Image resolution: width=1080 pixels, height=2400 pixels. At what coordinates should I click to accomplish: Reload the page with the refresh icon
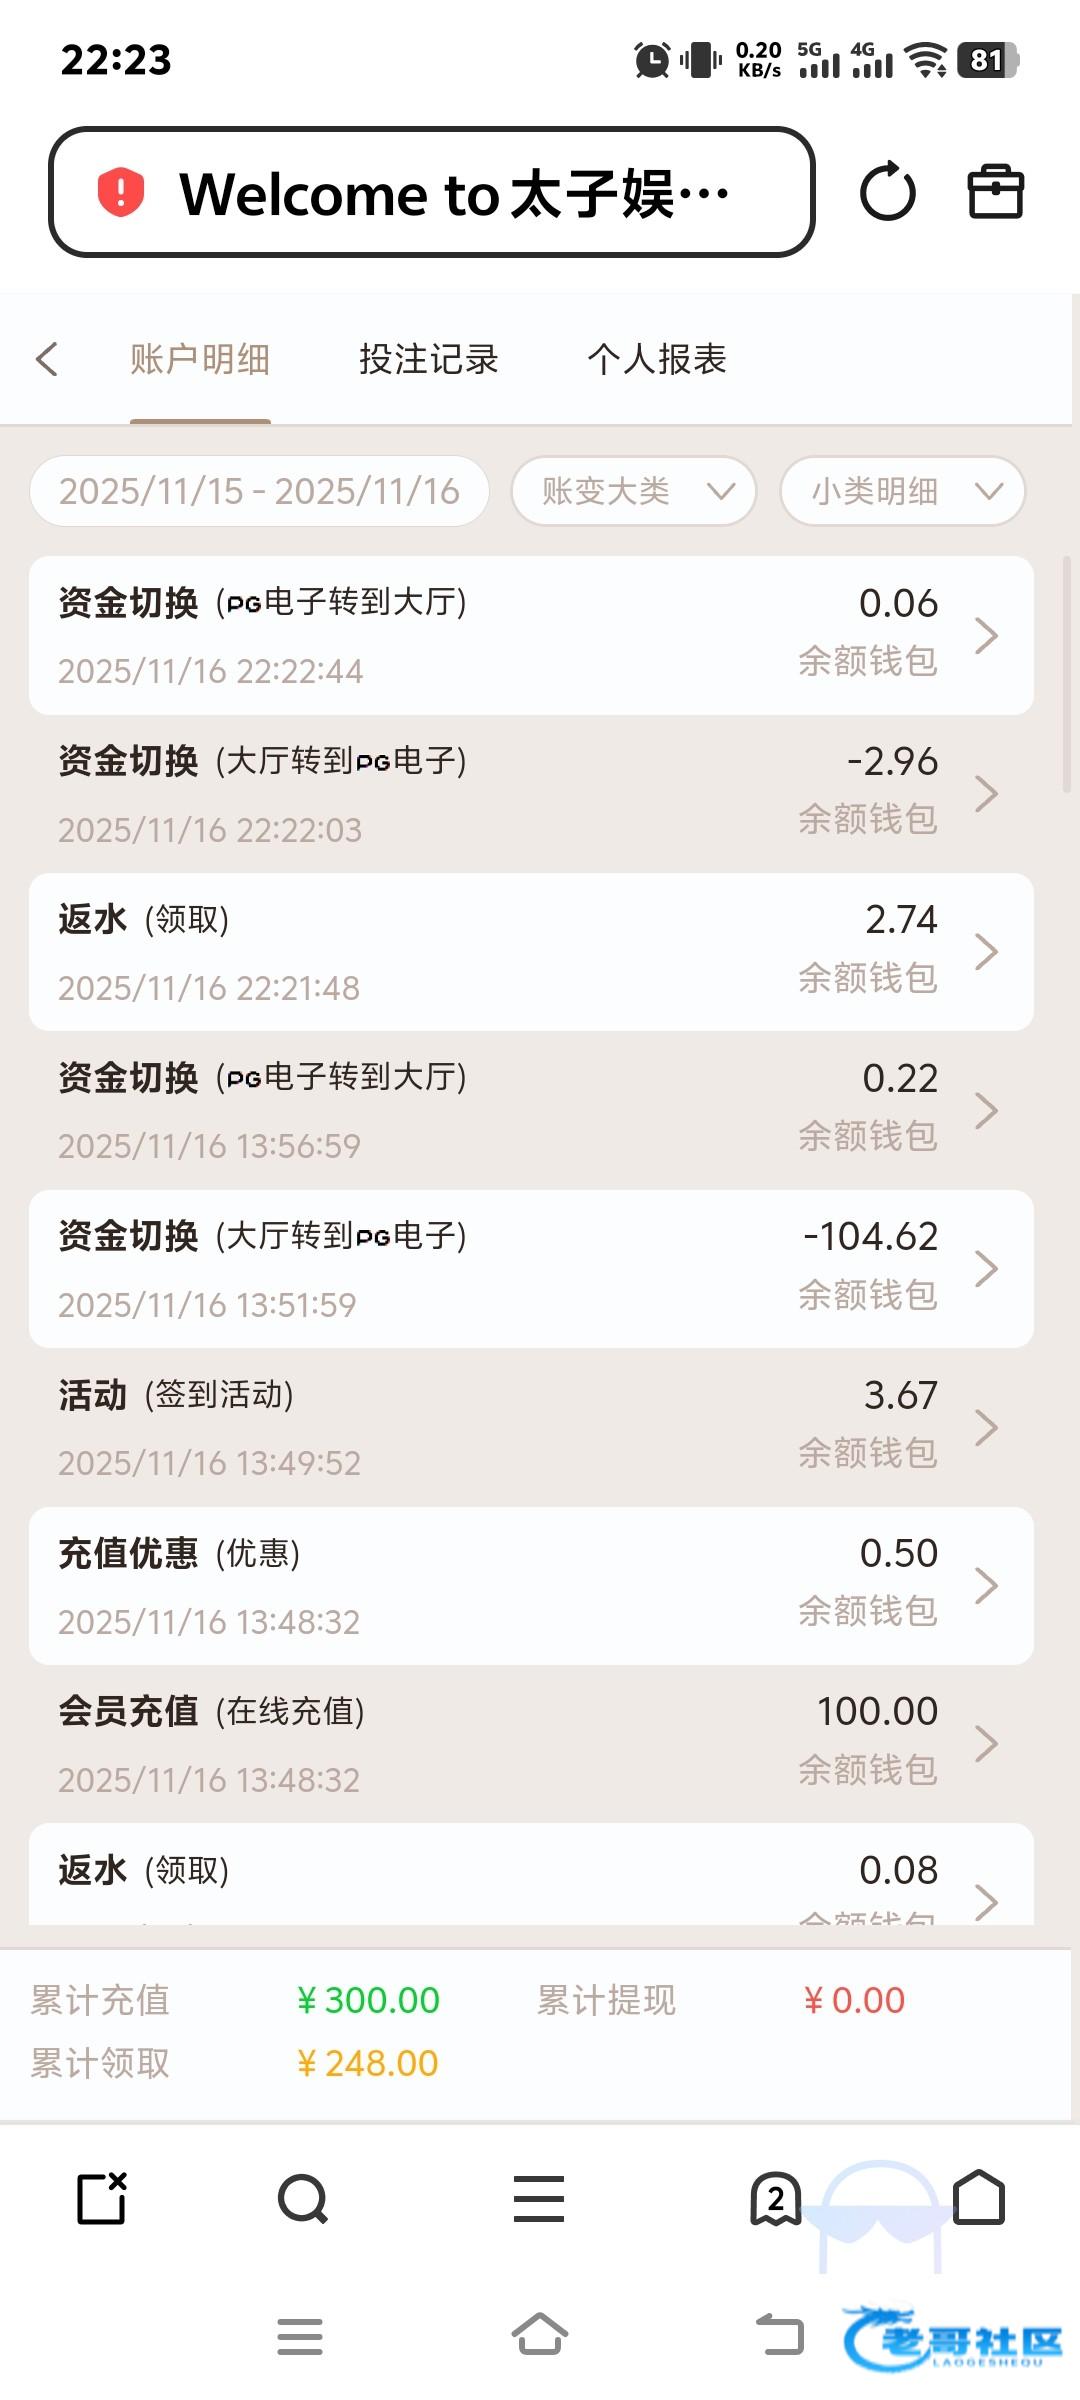(x=887, y=192)
